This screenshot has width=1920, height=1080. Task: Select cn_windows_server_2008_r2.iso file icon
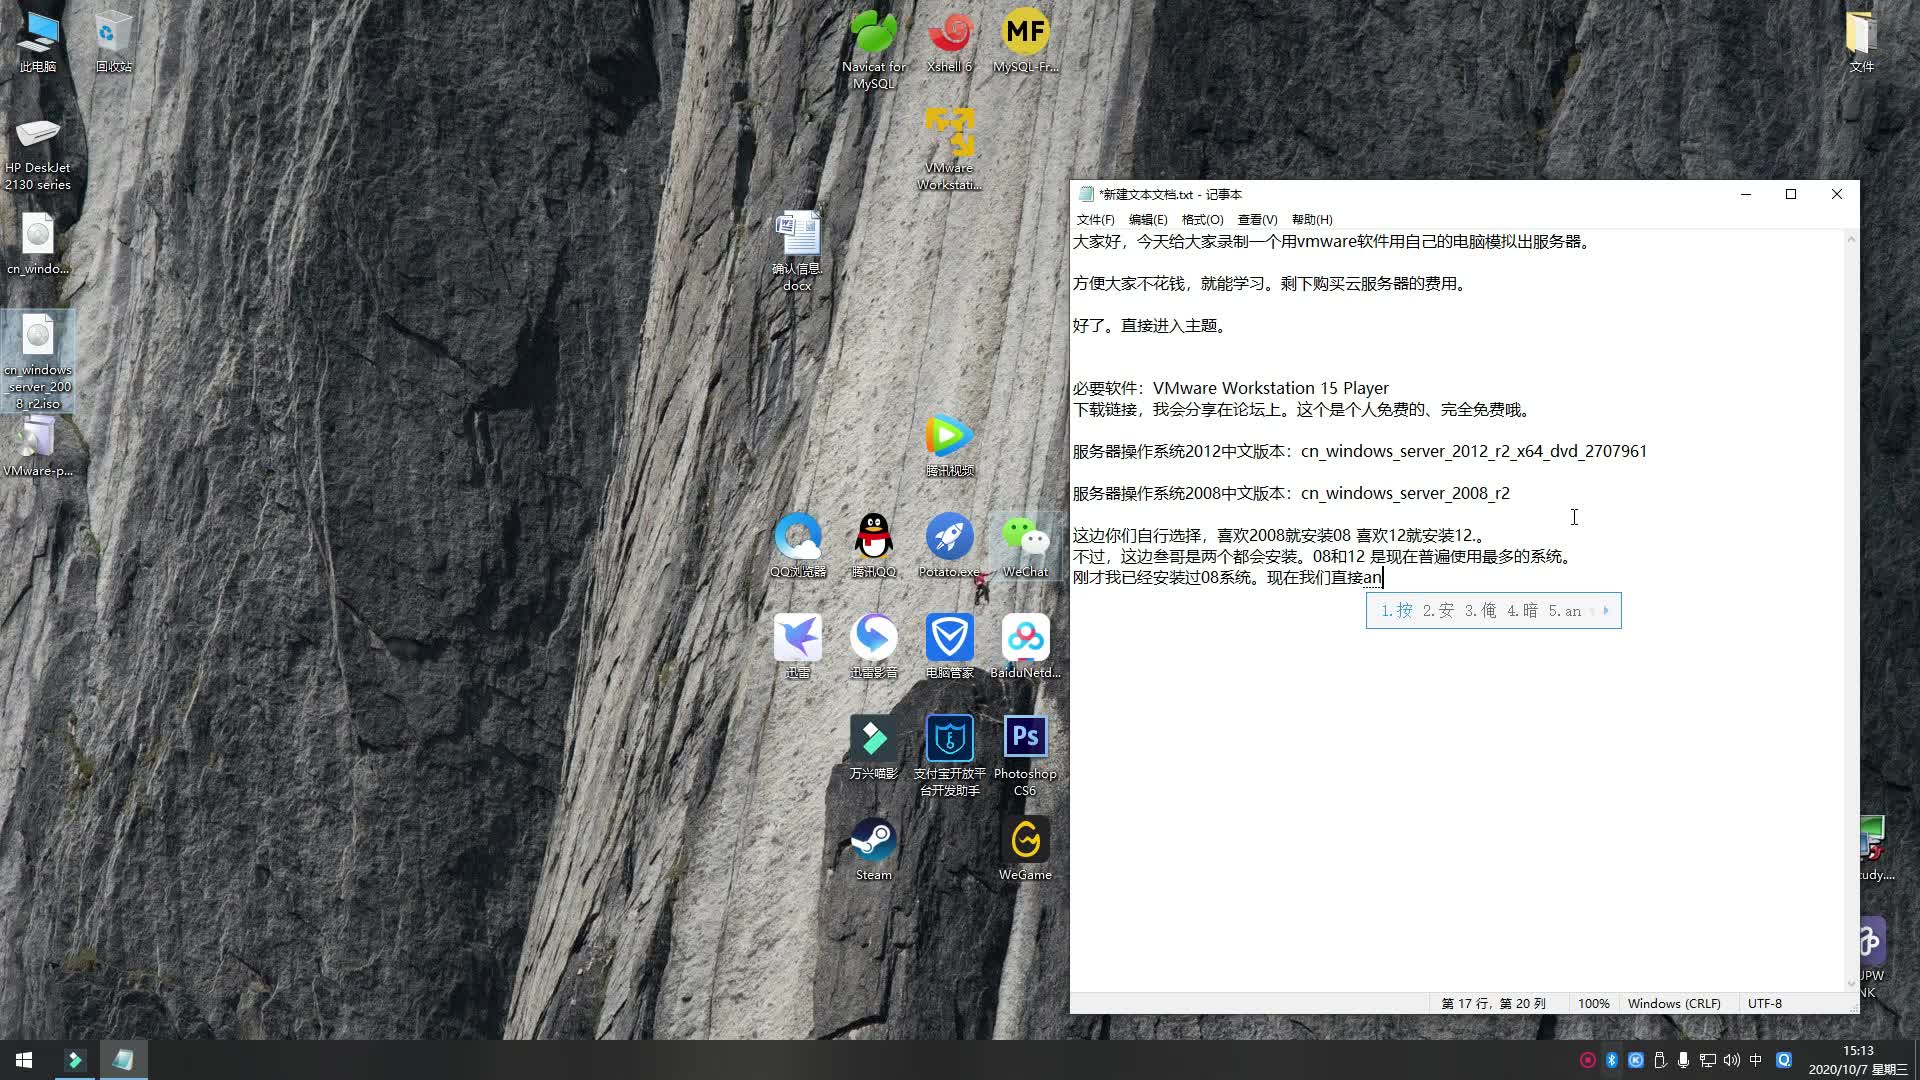click(38, 337)
